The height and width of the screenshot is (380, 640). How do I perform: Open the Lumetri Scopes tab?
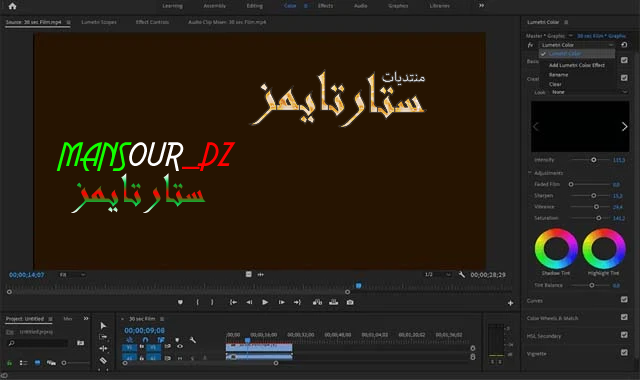(x=99, y=22)
